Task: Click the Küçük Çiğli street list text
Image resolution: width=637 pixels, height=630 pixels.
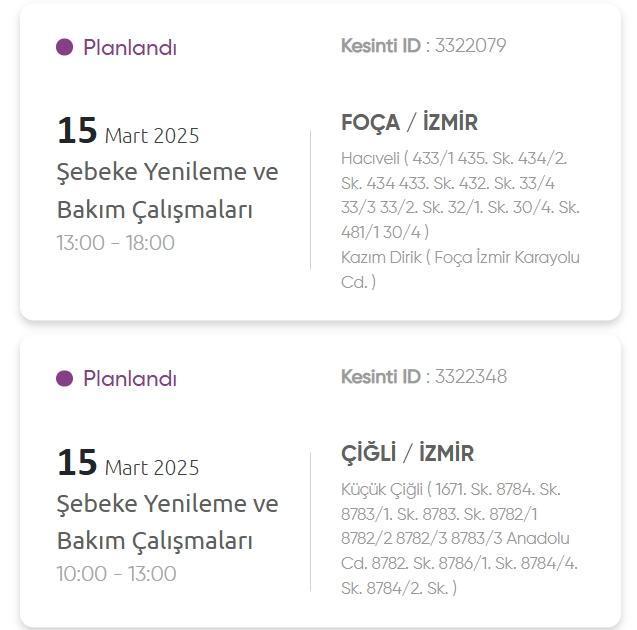Action: pyautogui.click(x=459, y=538)
